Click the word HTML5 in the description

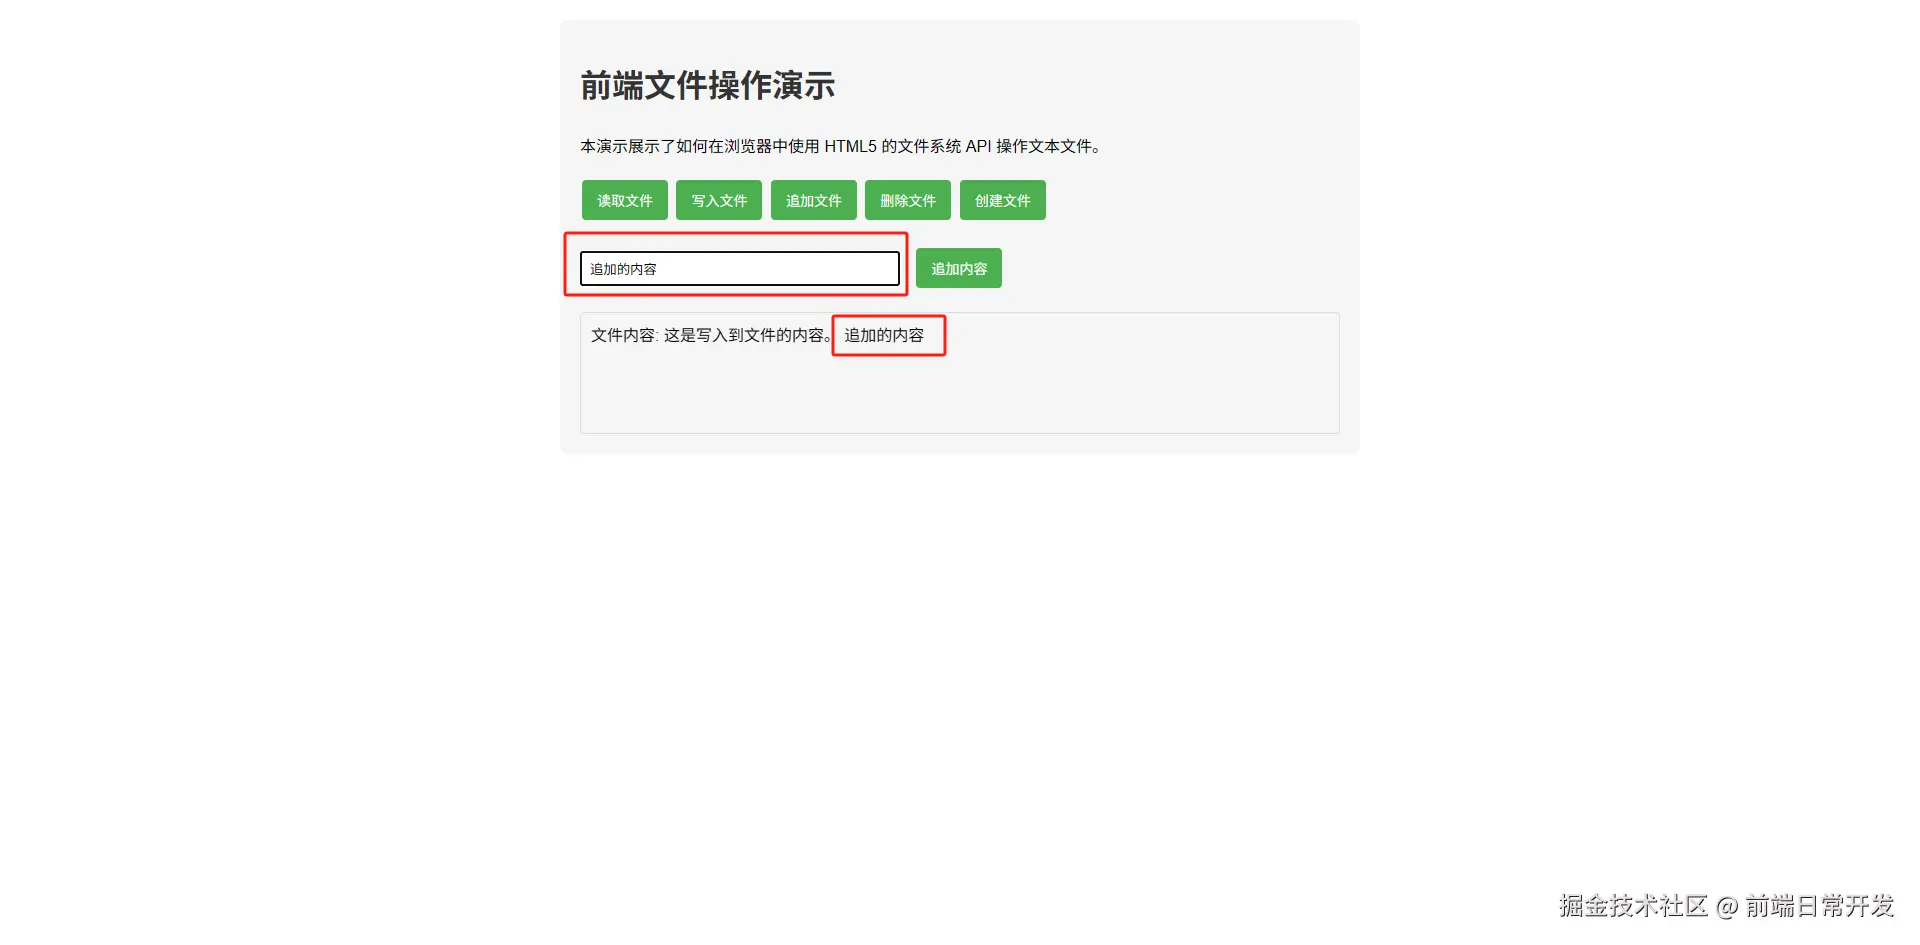pyautogui.click(x=850, y=146)
